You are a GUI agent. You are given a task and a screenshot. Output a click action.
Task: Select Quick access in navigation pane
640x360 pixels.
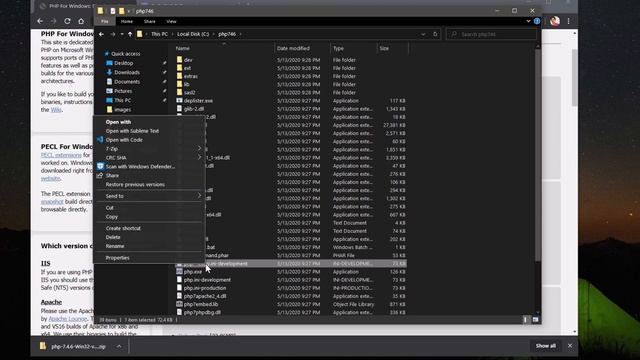(x=125, y=54)
